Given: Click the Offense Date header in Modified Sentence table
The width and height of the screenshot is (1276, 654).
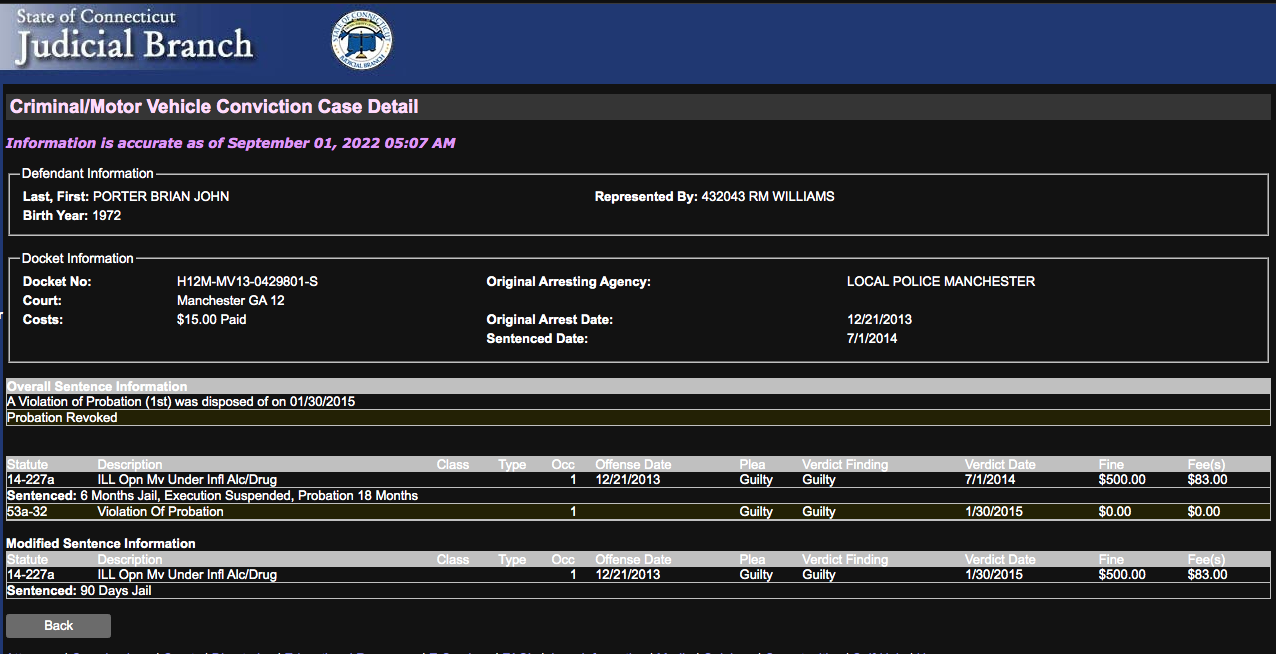Looking at the screenshot, I should (x=633, y=560).
